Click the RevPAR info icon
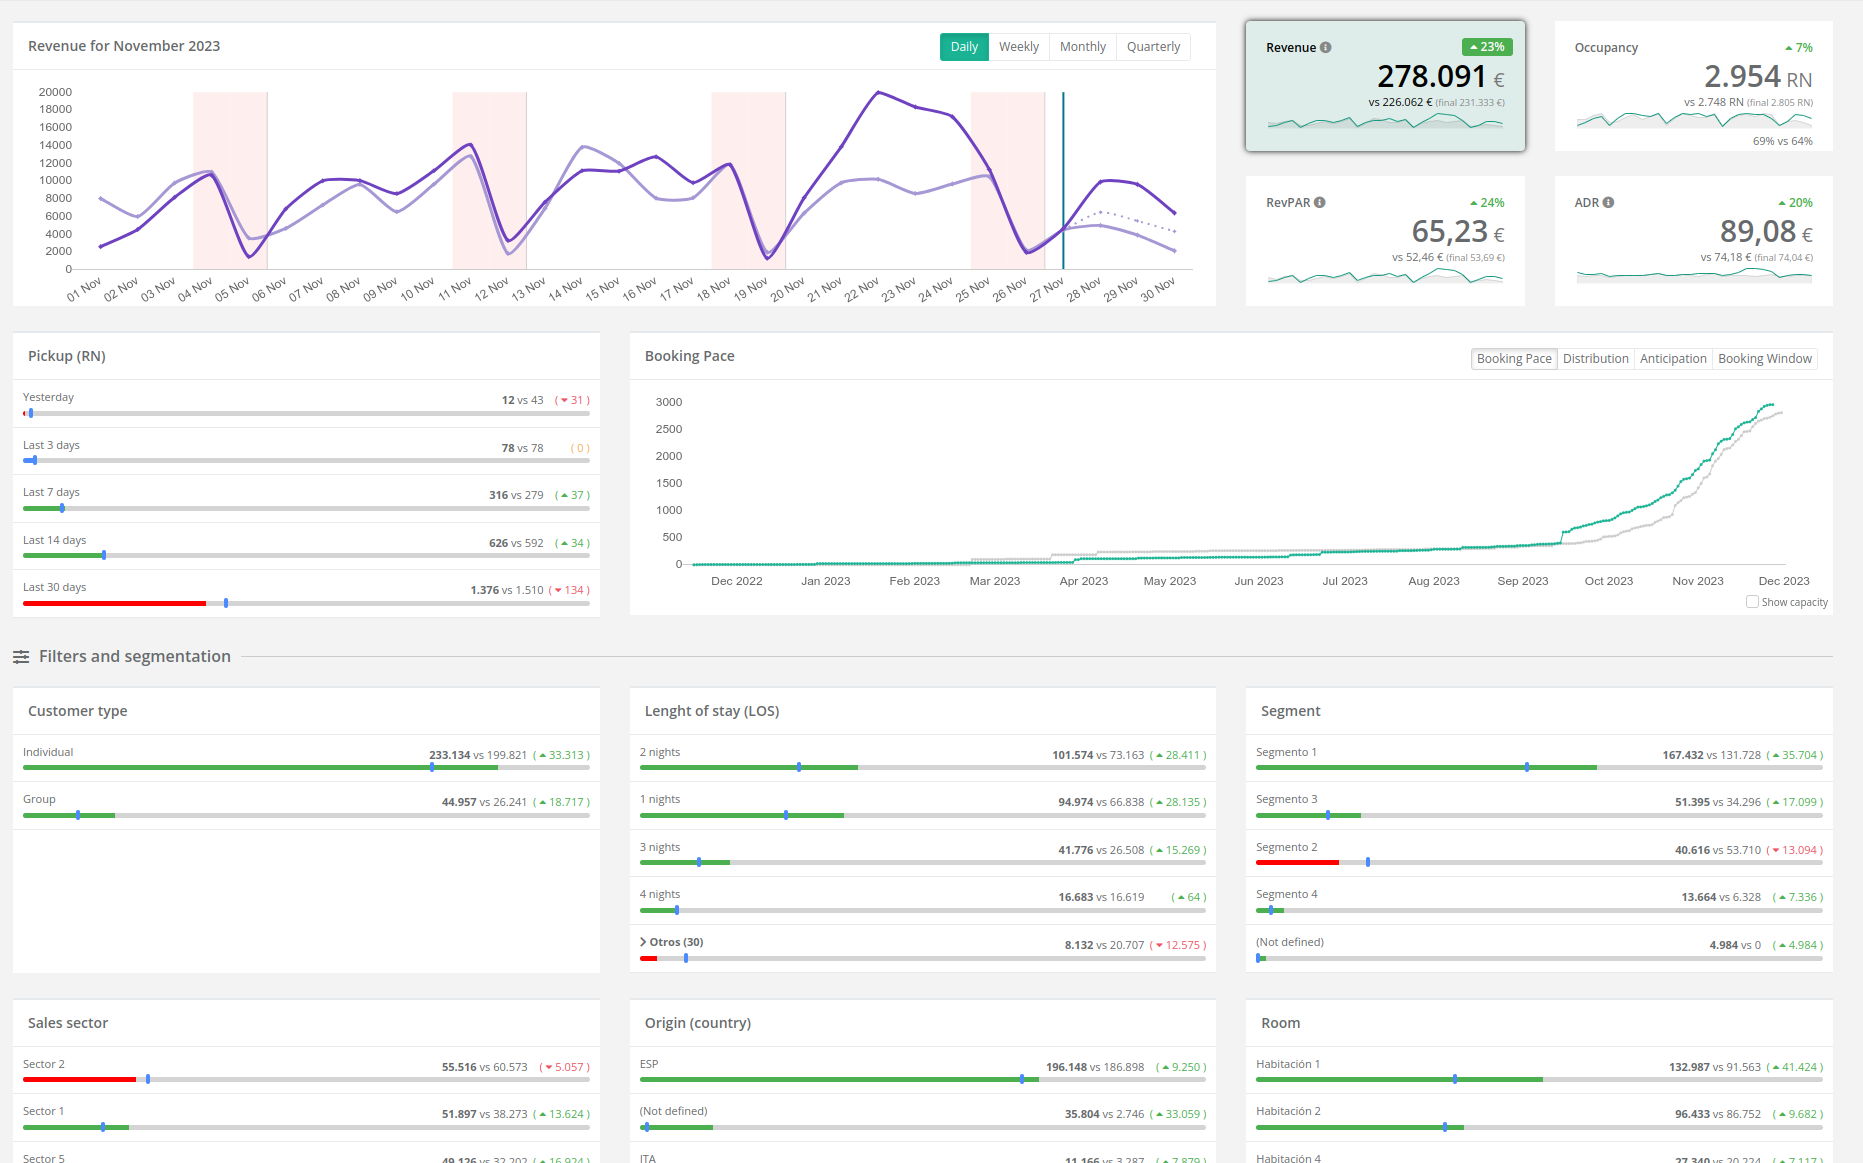This screenshot has height=1163, width=1863. point(1320,202)
